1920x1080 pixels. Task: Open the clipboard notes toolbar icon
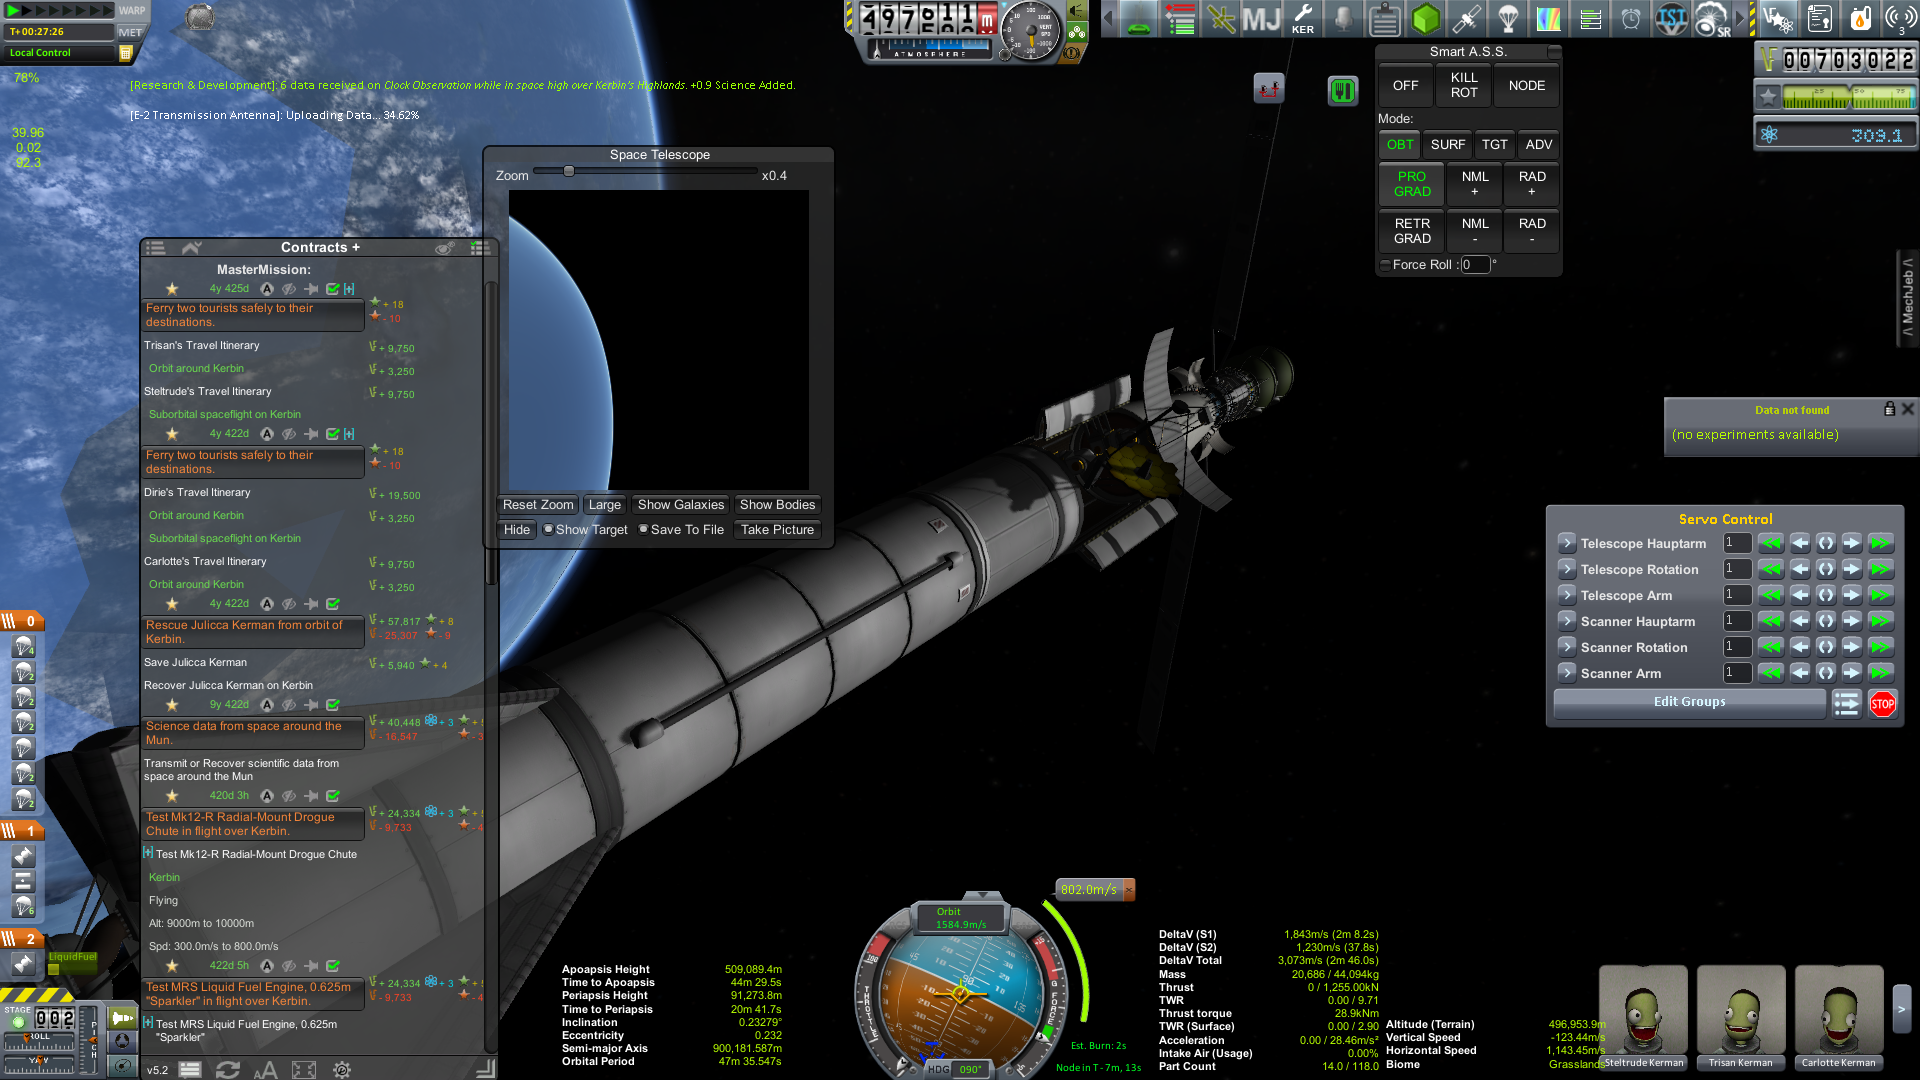pyautogui.click(x=1384, y=18)
